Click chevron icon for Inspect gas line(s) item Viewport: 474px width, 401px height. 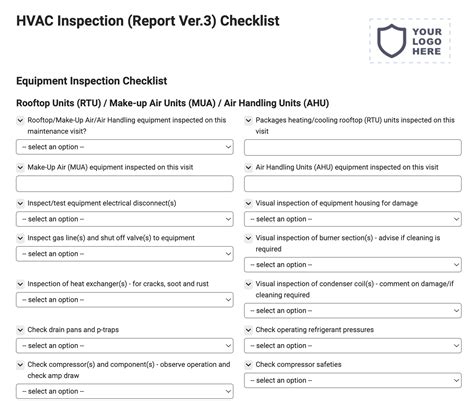coord(20,238)
